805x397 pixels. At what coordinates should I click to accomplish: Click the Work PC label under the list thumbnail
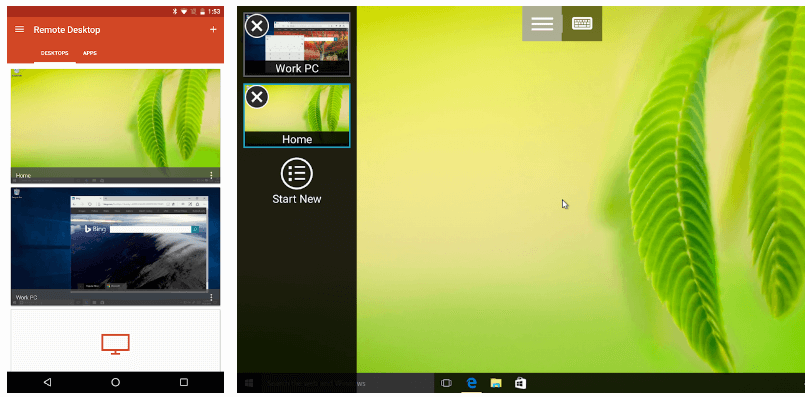[26, 297]
